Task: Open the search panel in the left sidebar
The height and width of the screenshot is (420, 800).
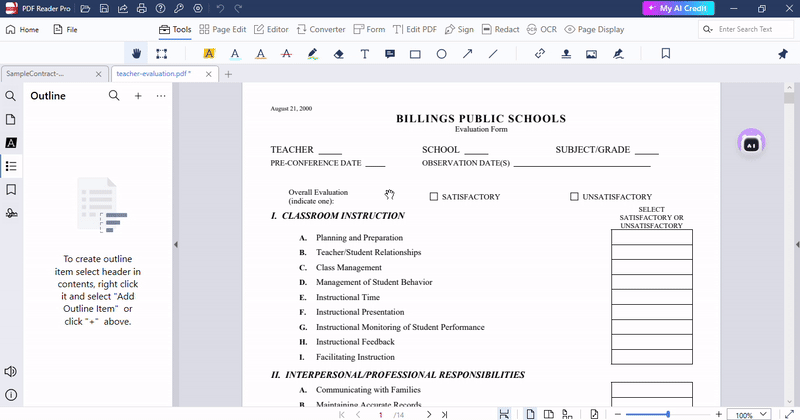Action: click(x=11, y=96)
